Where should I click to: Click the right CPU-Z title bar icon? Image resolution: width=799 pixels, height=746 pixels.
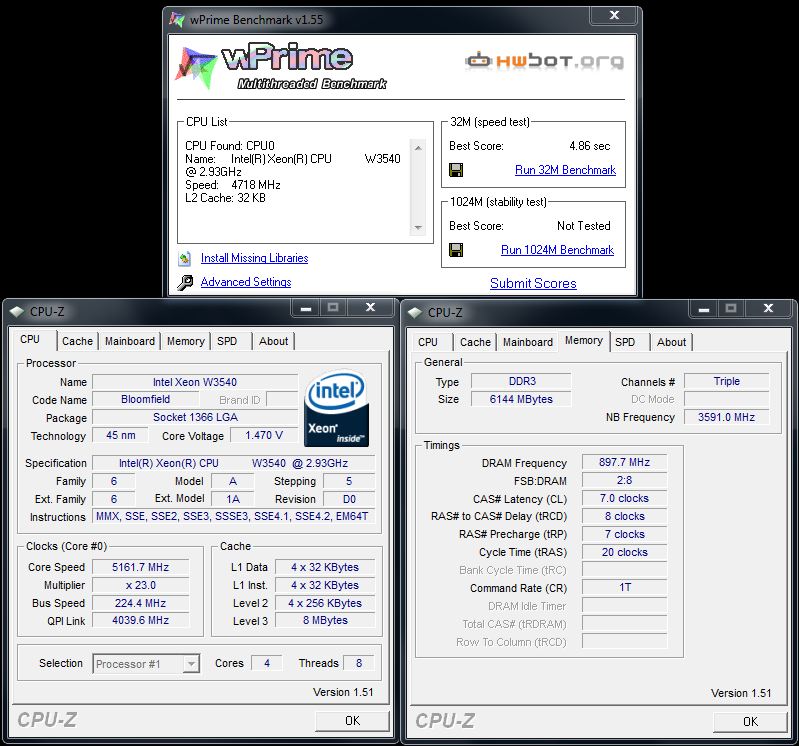coord(415,312)
